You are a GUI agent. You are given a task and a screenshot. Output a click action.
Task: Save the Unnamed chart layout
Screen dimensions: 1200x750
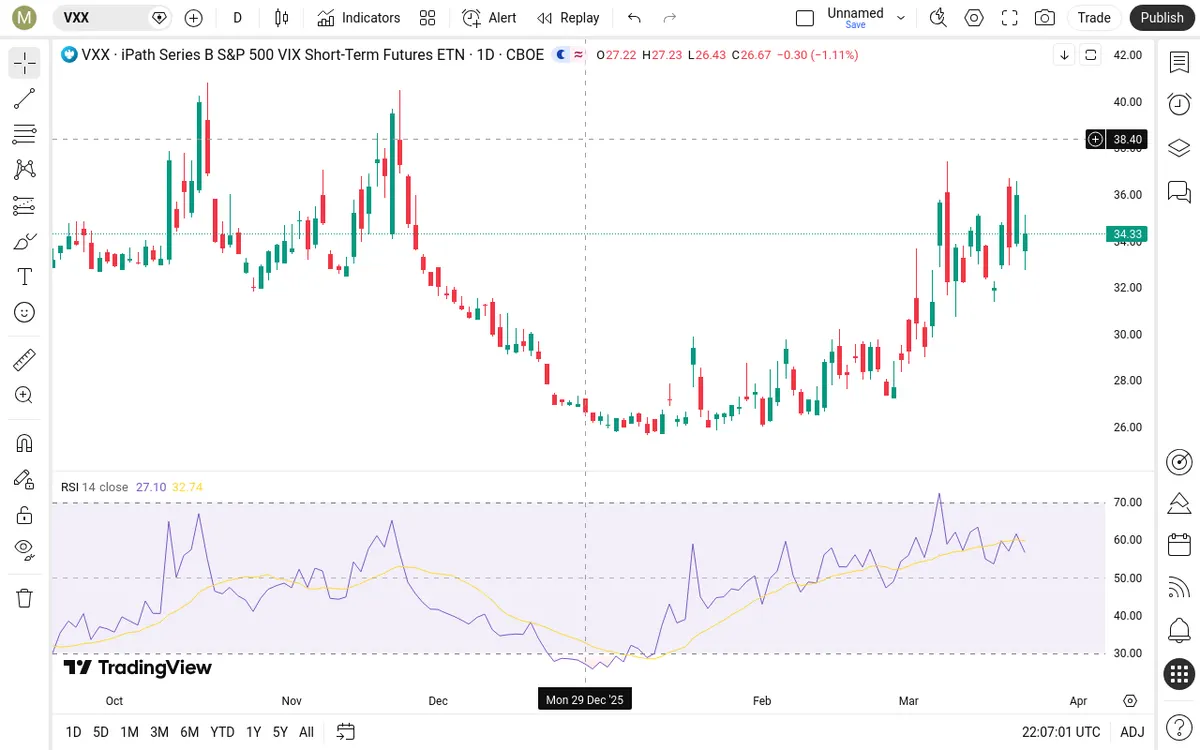(x=855, y=25)
